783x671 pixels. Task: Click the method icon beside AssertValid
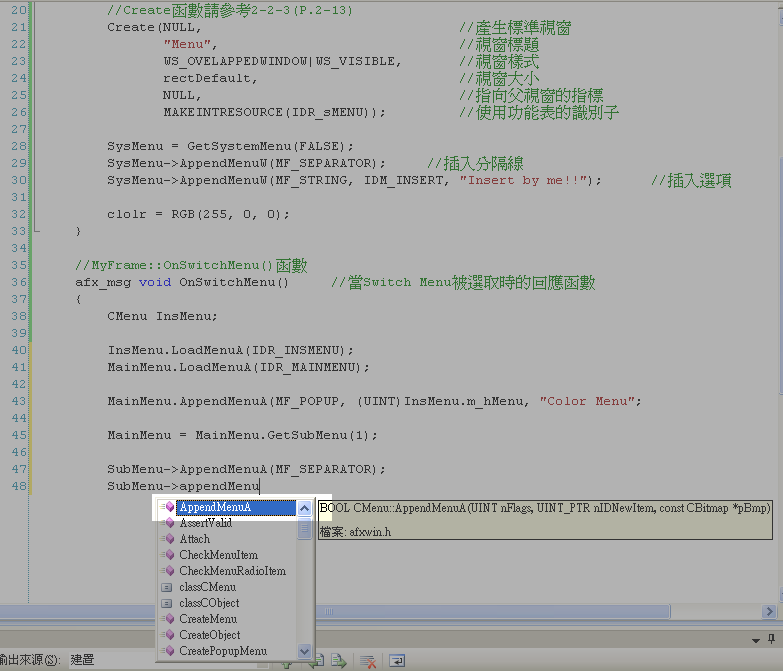click(x=168, y=523)
